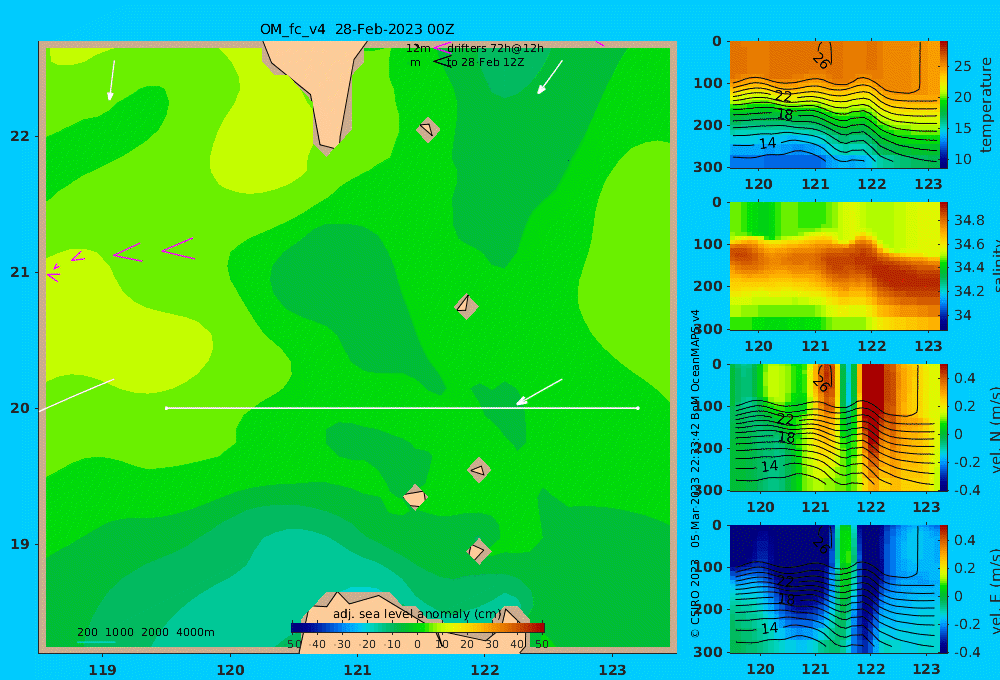Open the vel. E section plot
The height and width of the screenshot is (680, 1000).
tap(834, 589)
